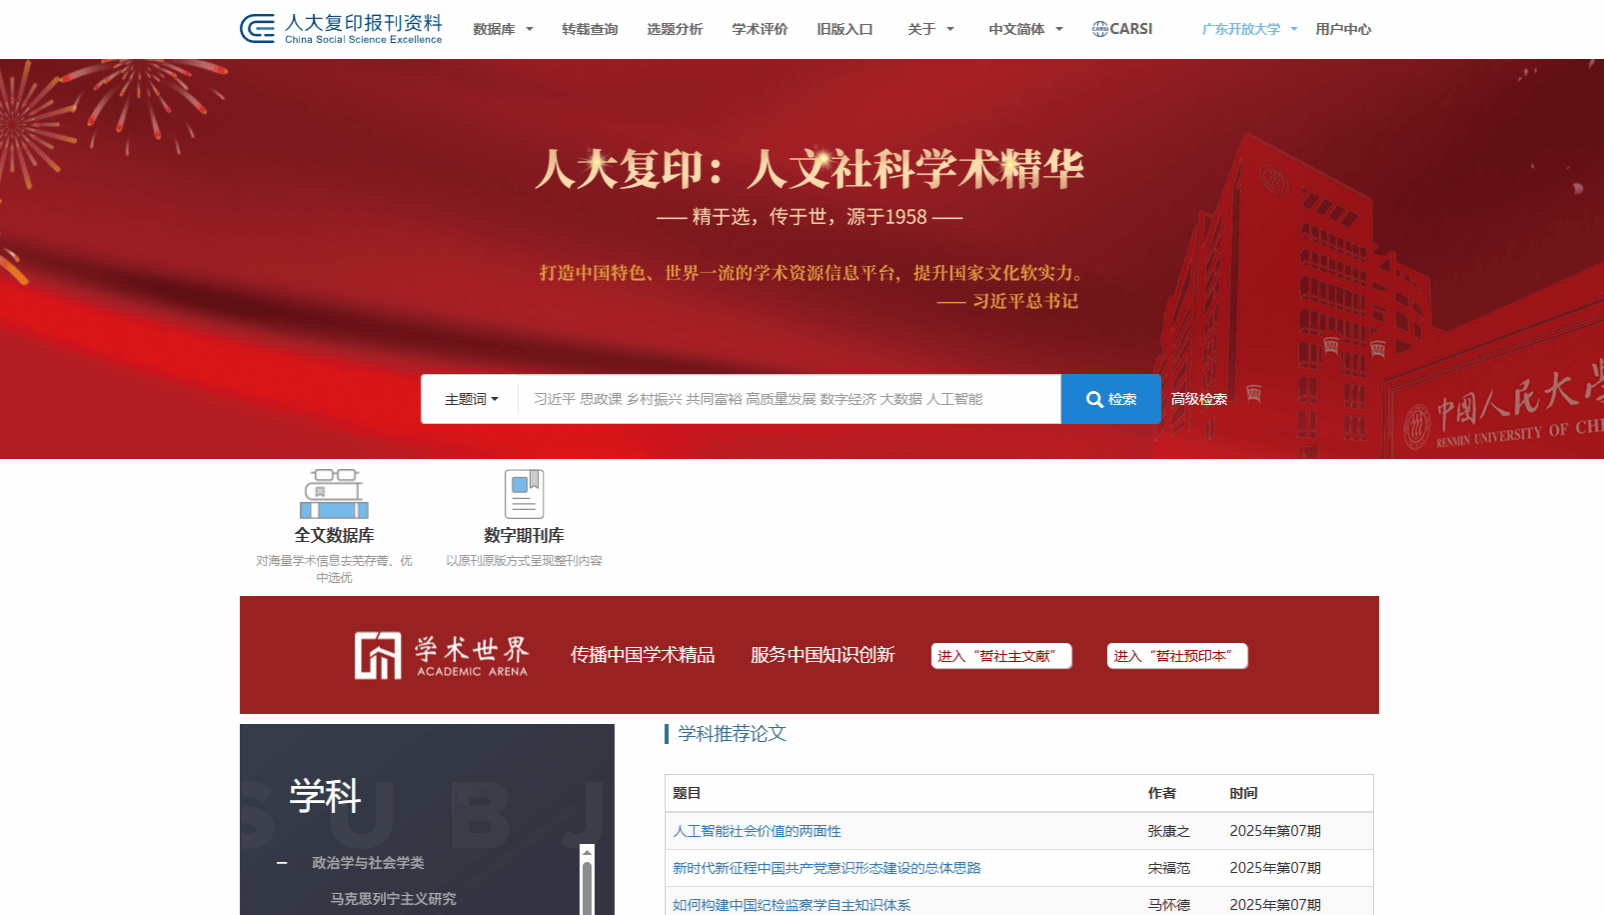This screenshot has width=1604, height=915.
Task: Focus the keyword search input field
Action: pos(788,399)
